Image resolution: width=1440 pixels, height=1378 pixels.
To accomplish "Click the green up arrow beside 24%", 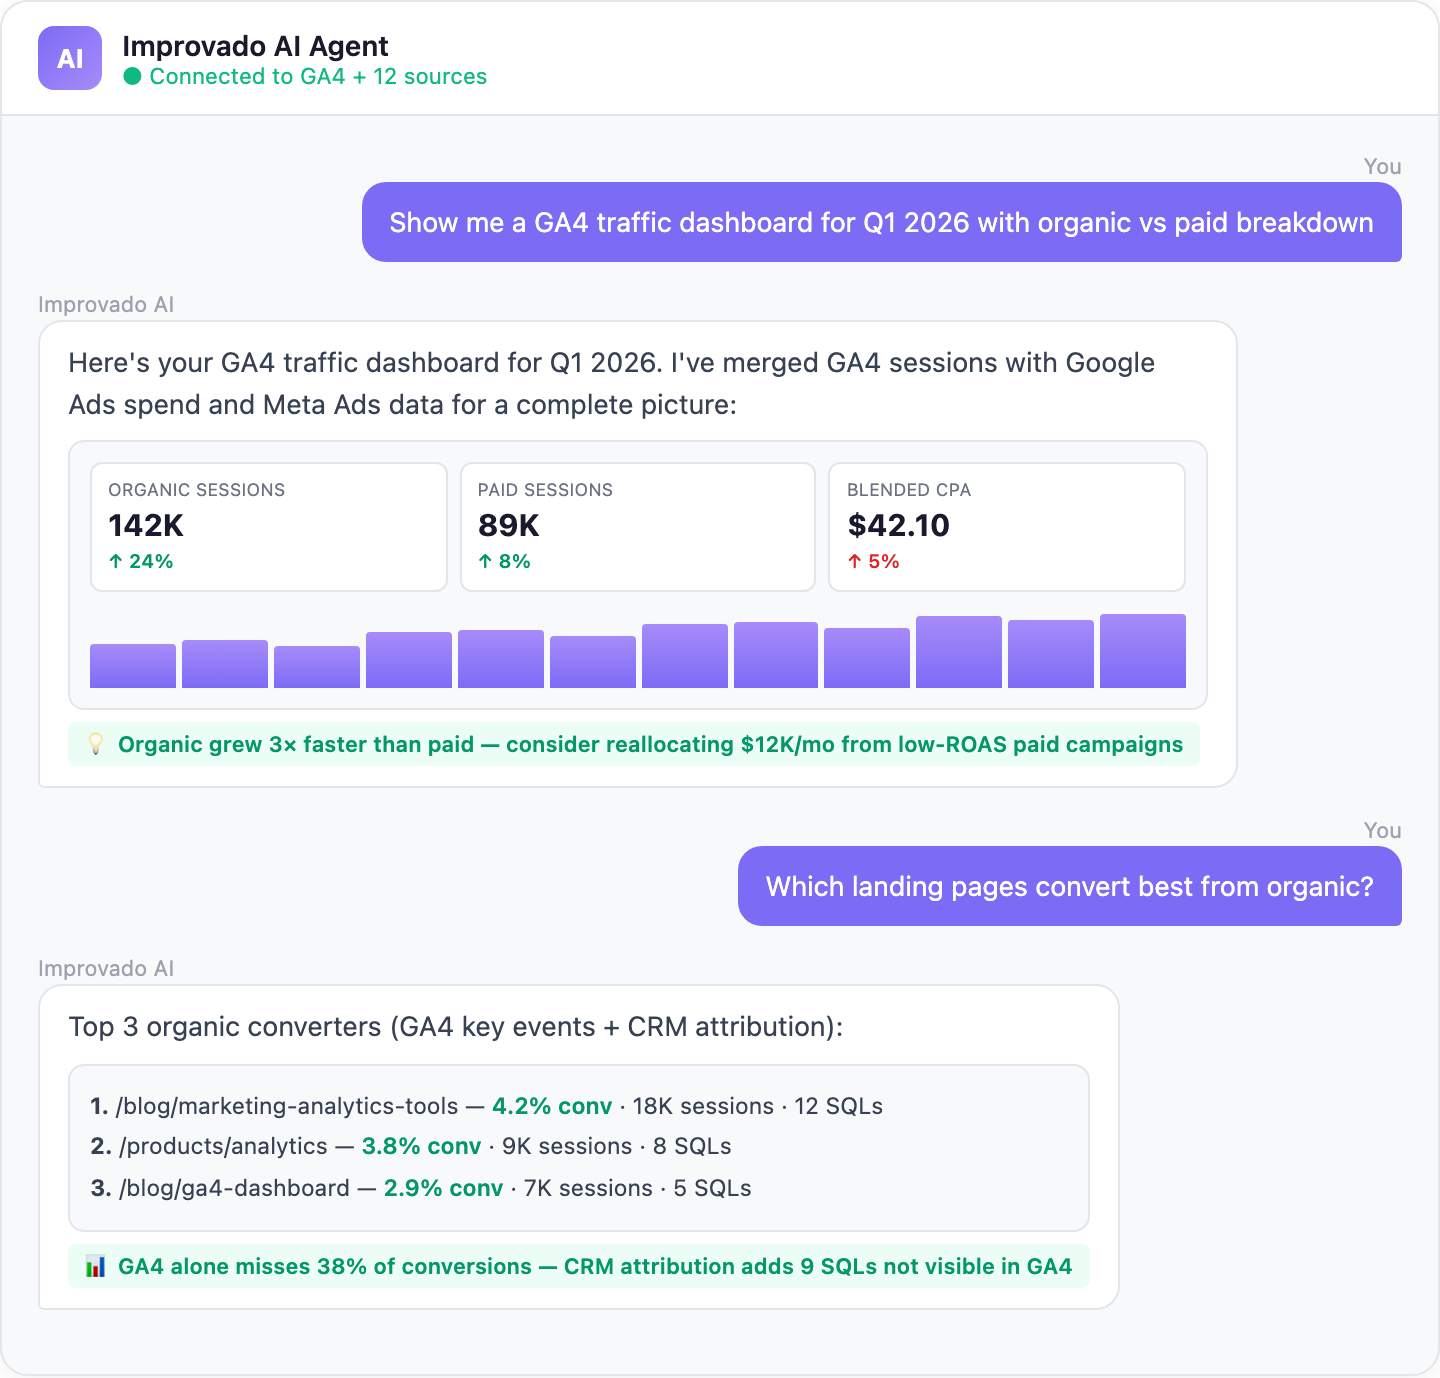I will (x=116, y=561).
